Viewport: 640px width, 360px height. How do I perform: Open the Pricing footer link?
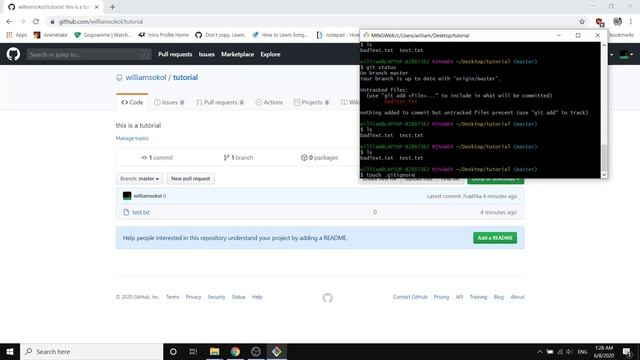tap(441, 297)
